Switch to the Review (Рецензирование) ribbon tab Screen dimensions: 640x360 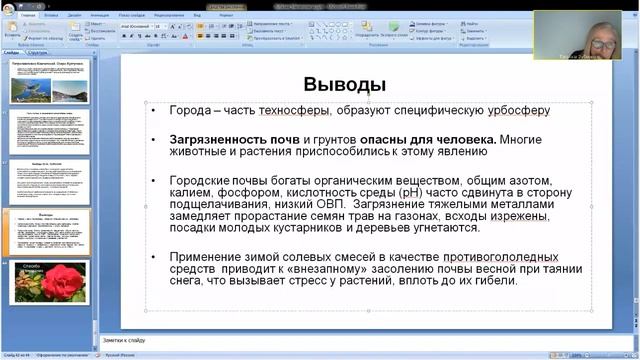click(x=169, y=15)
